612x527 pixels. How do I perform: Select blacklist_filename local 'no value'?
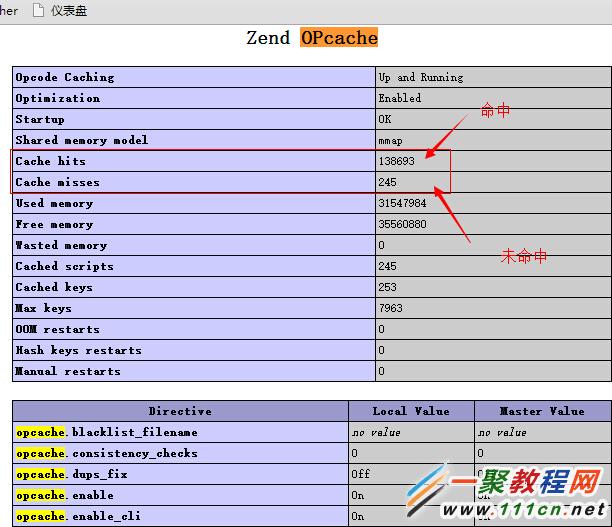[x=376, y=433]
